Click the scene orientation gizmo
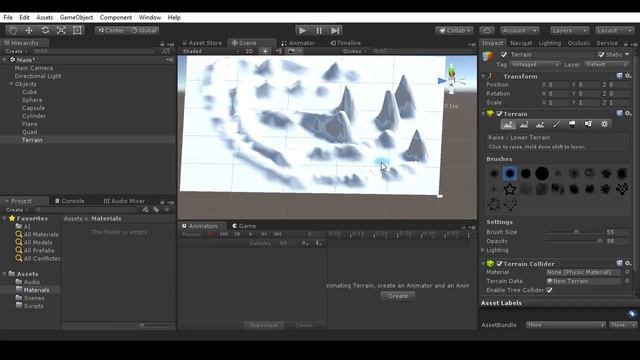Screen dimensions: 640x360 coord(451,79)
